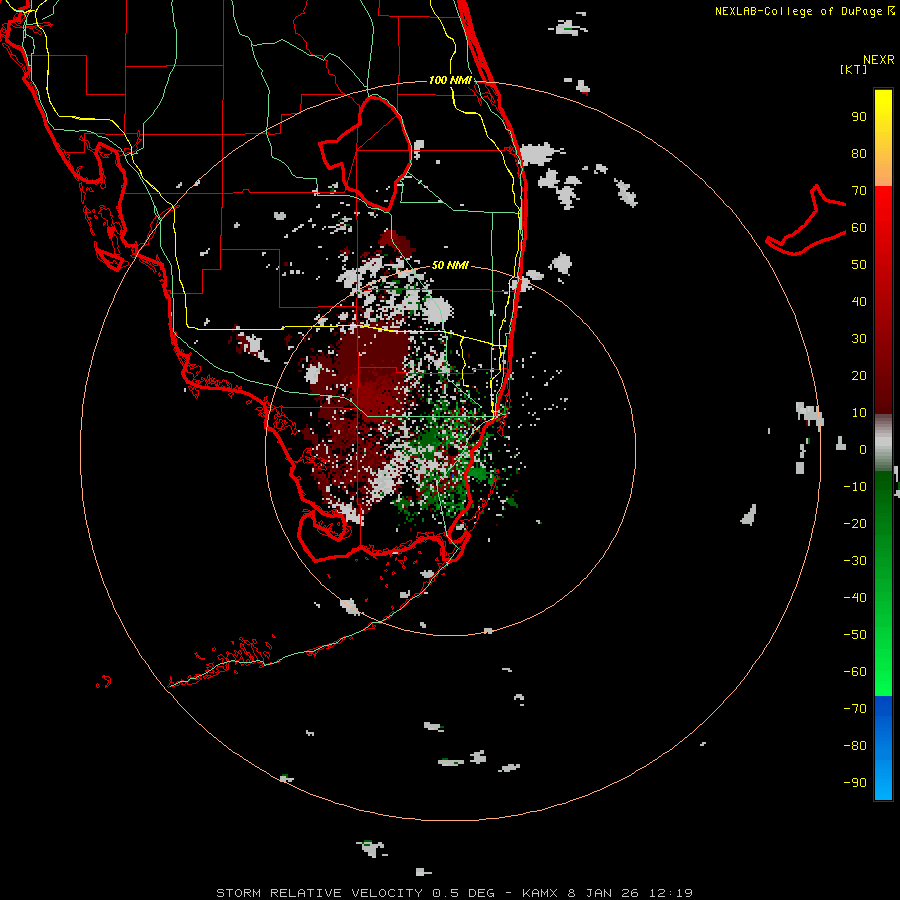Click the [KT] units label
Image resolution: width=900 pixels, height=900 pixels.
click(853, 69)
